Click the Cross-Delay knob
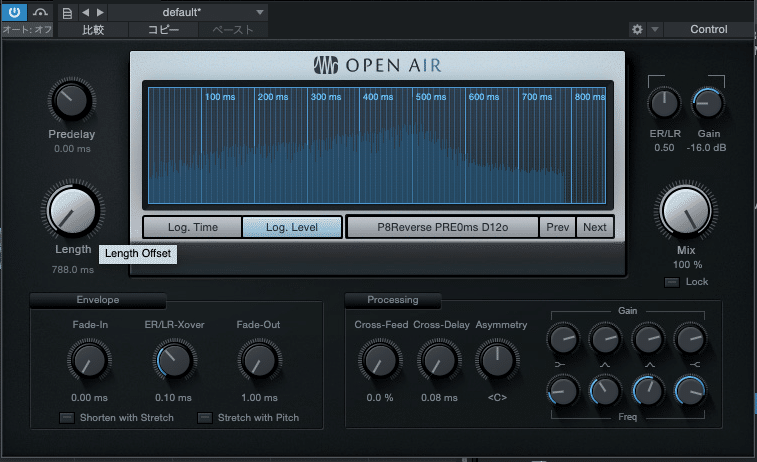This screenshot has height=462, width=757. pos(439,361)
